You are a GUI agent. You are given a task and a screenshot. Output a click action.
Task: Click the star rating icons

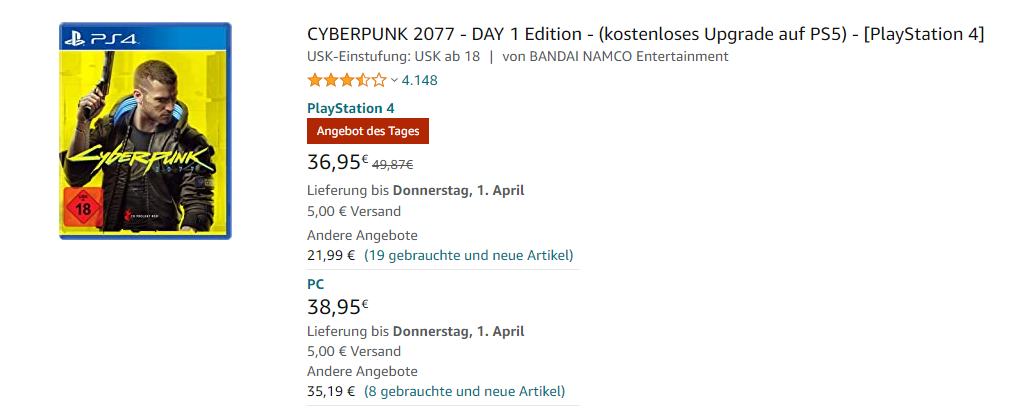point(346,80)
